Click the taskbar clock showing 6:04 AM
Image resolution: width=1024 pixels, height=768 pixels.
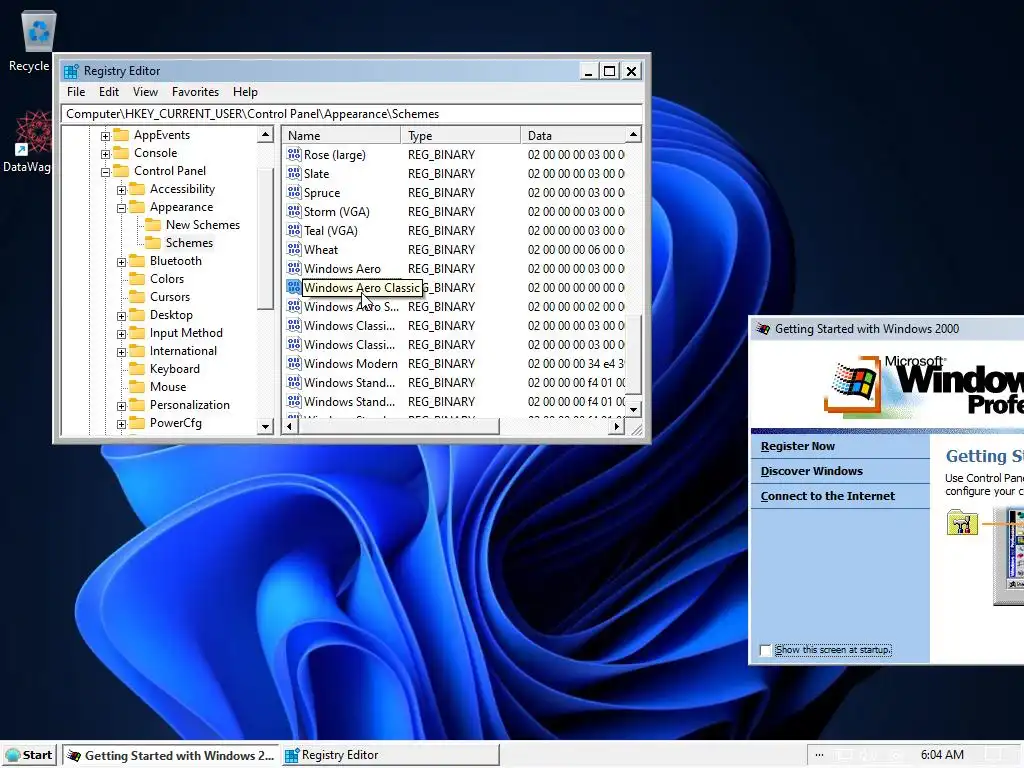click(x=942, y=755)
